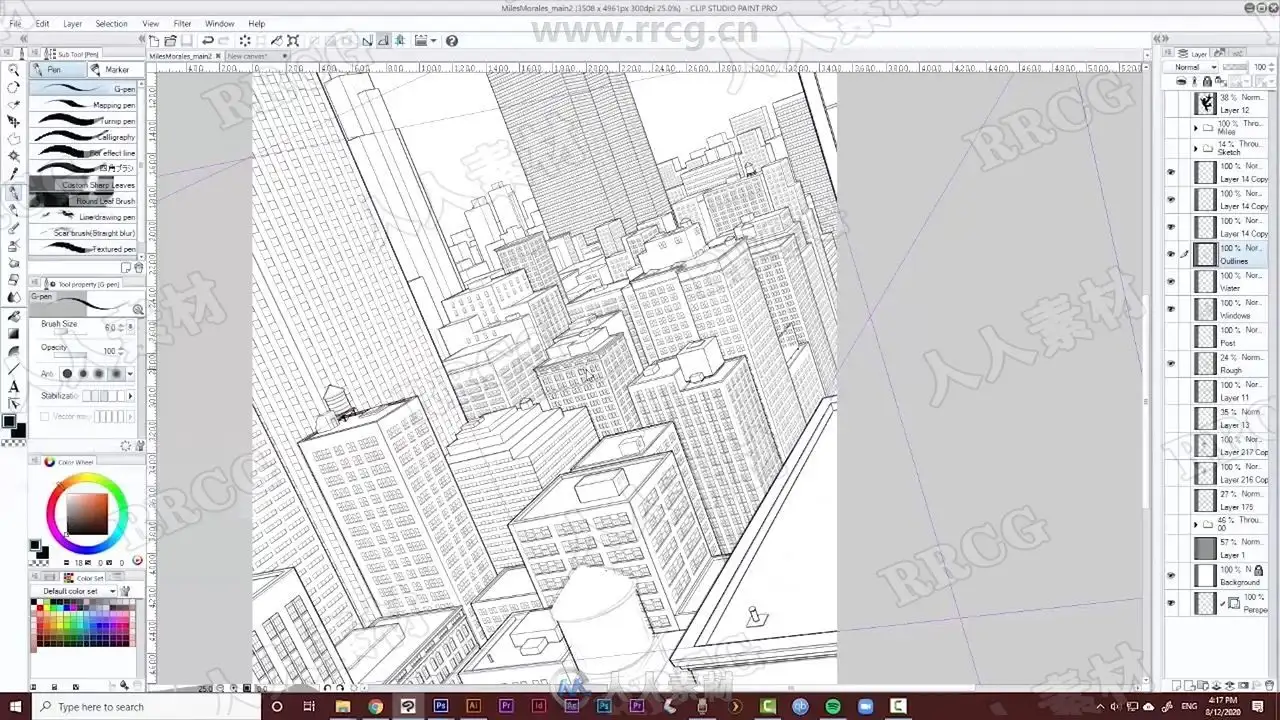Open the Filter menu

coord(182,24)
